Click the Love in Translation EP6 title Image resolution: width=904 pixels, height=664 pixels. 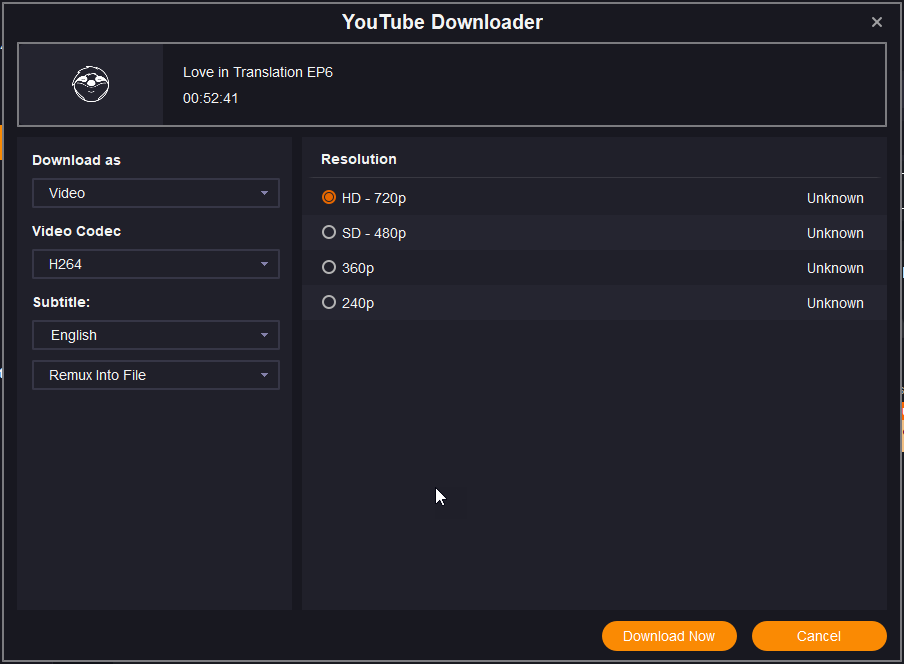pyautogui.click(x=257, y=72)
